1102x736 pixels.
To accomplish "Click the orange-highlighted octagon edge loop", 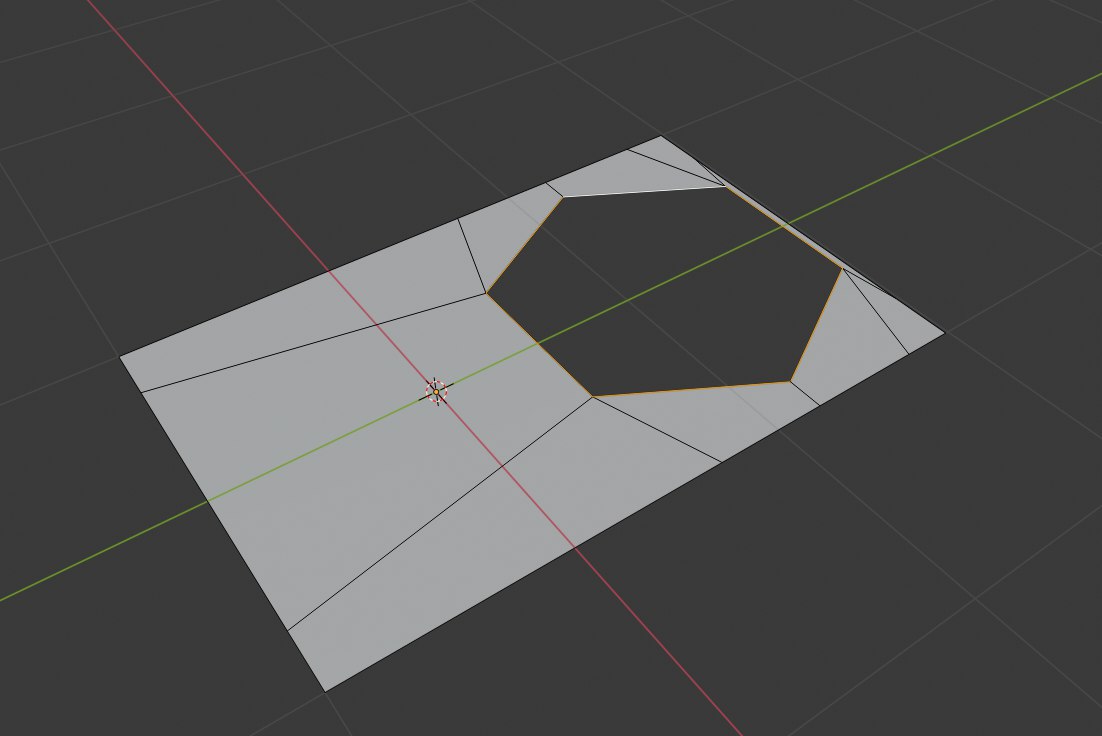I will coord(664,292).
